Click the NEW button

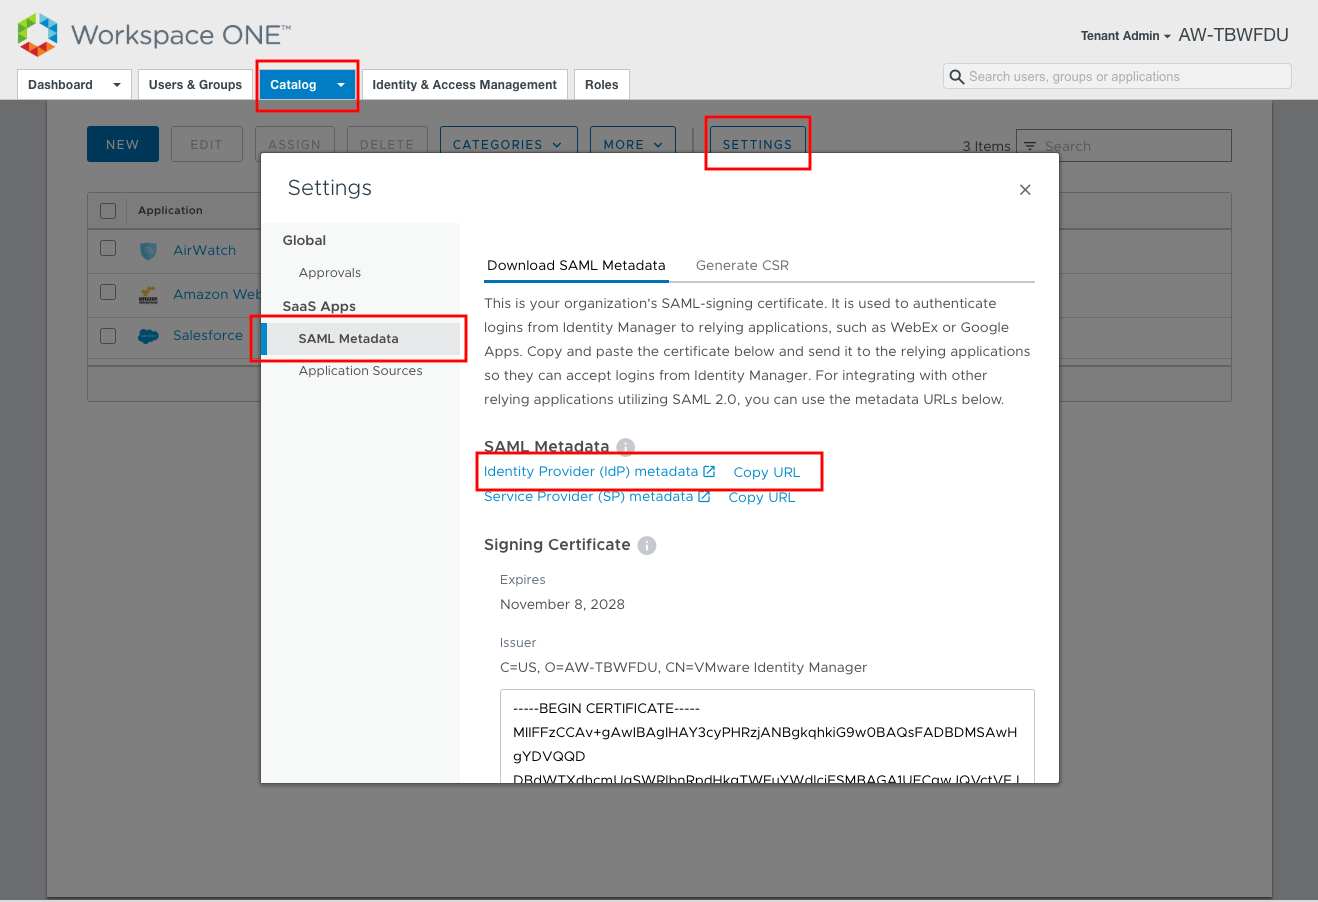[123, 144]
